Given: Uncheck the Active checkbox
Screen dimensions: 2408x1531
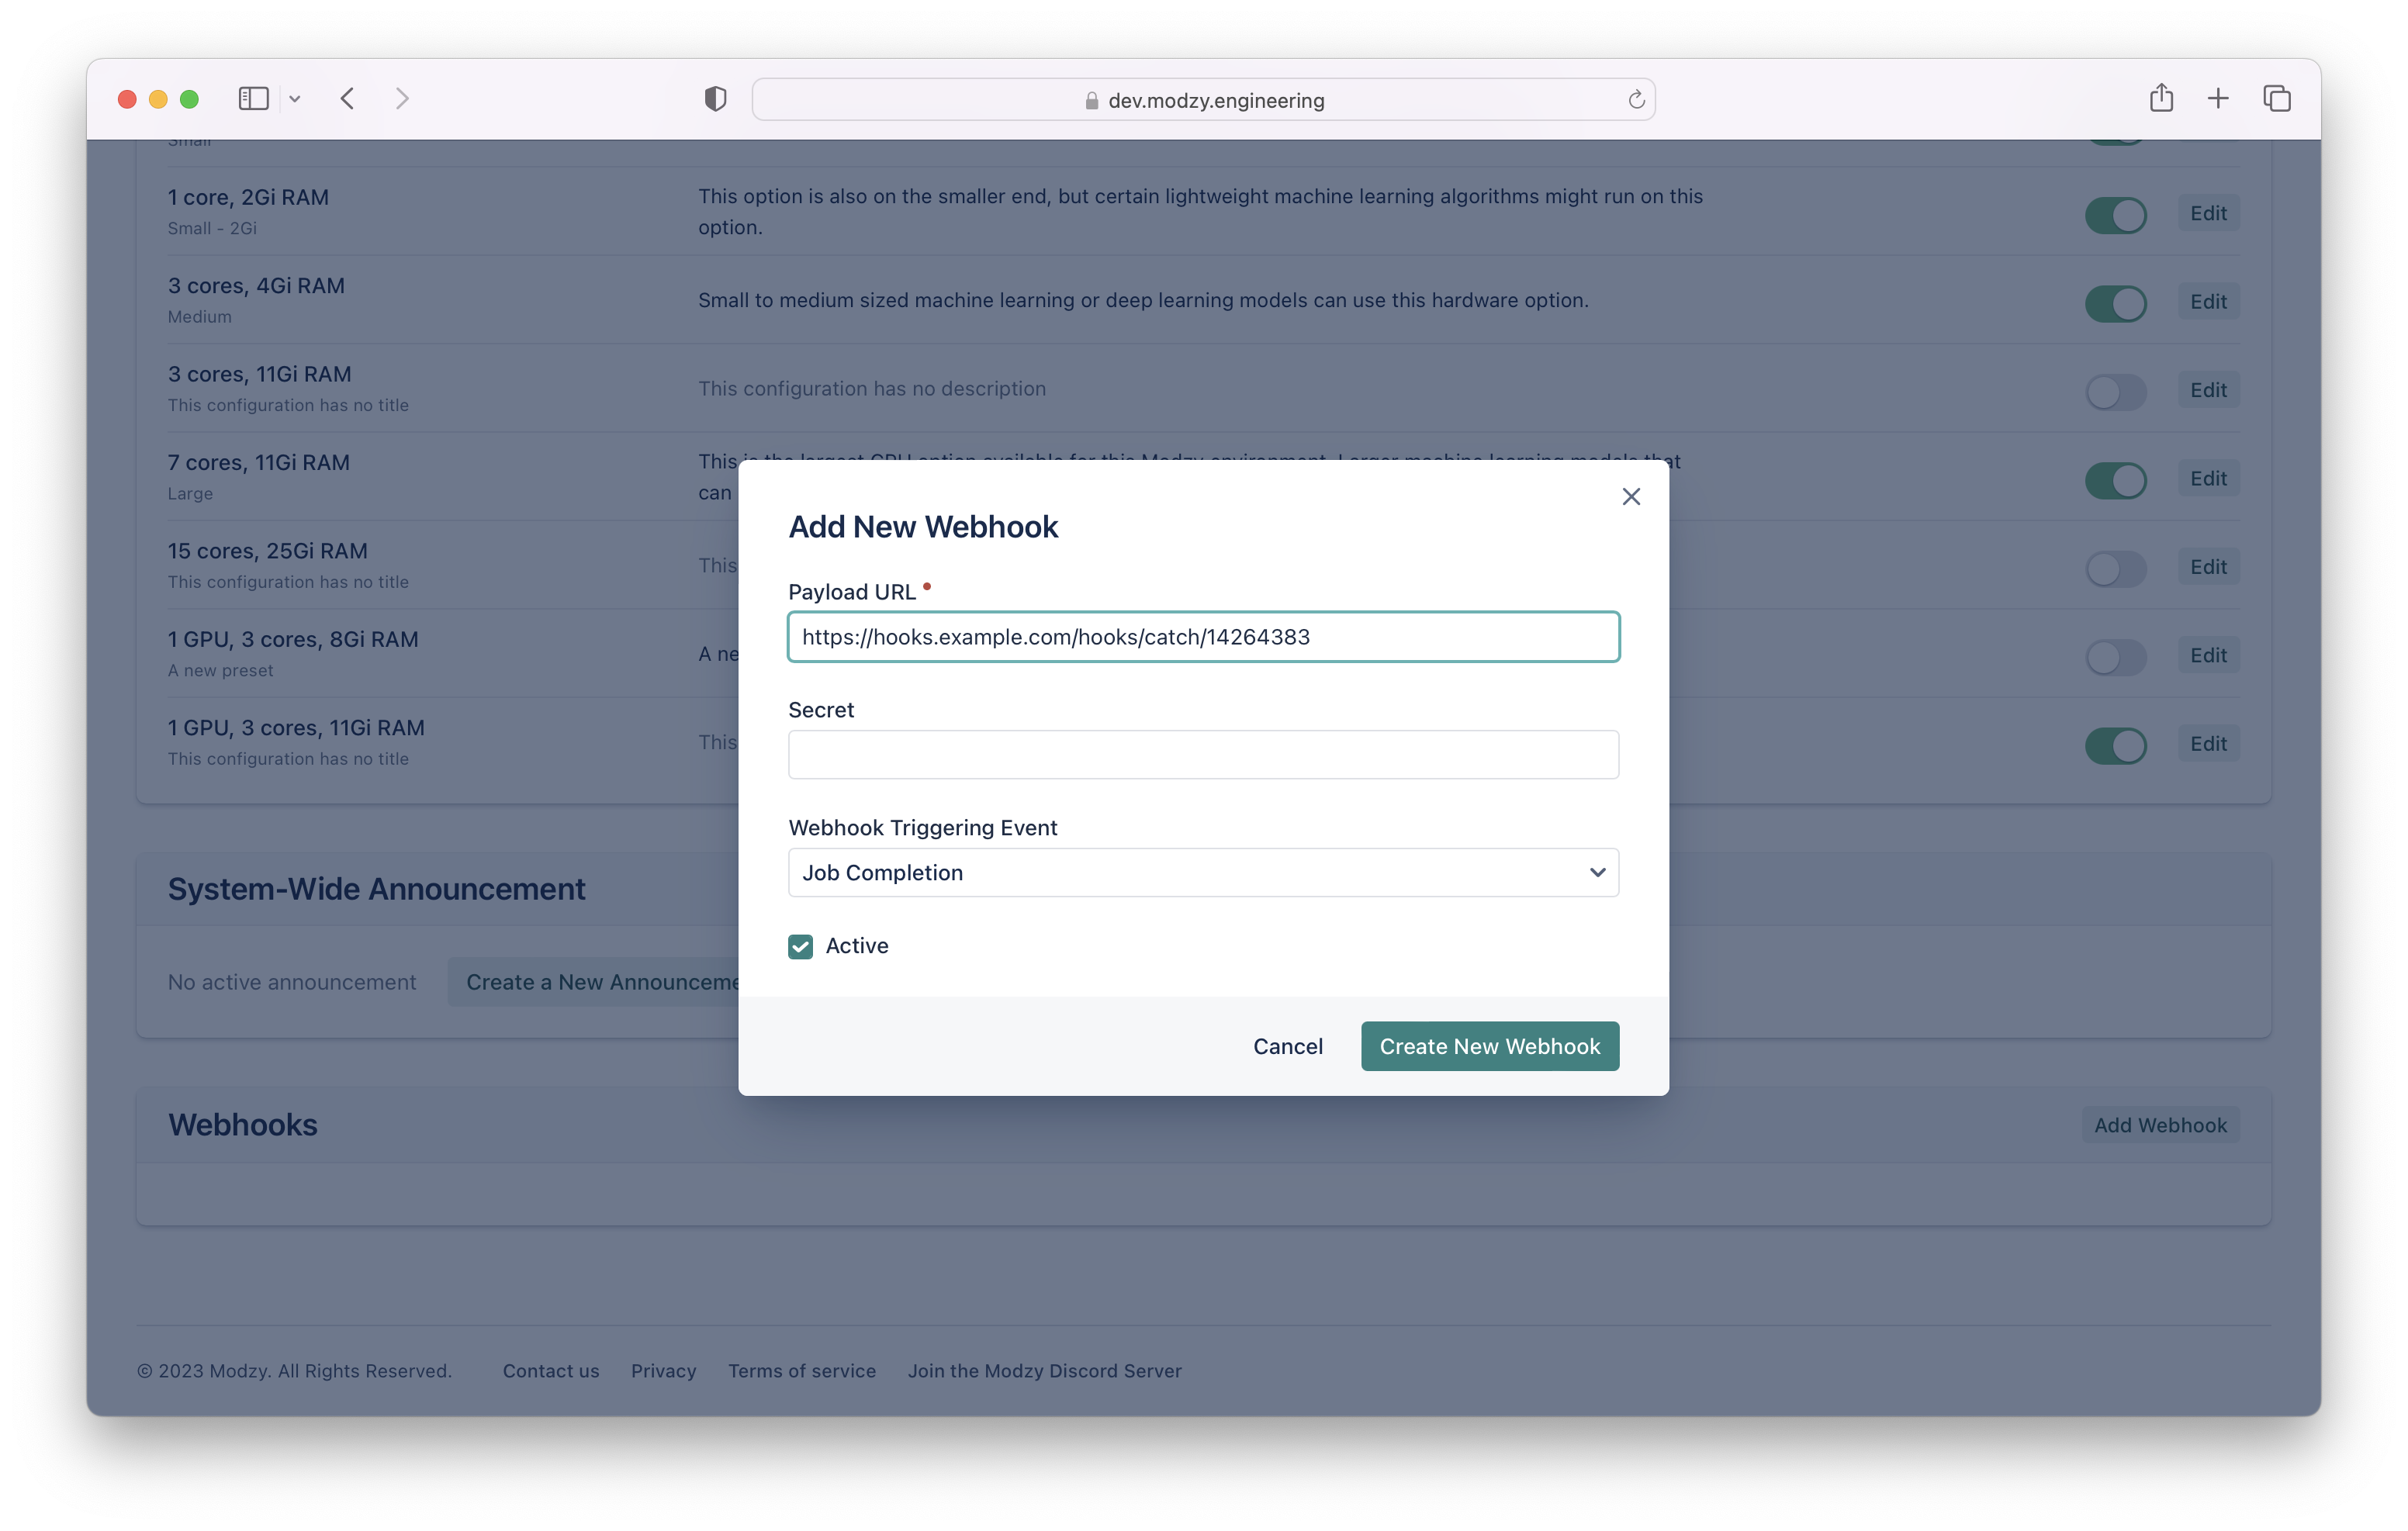Looking at the screenshot, I should tap(800, 946).
